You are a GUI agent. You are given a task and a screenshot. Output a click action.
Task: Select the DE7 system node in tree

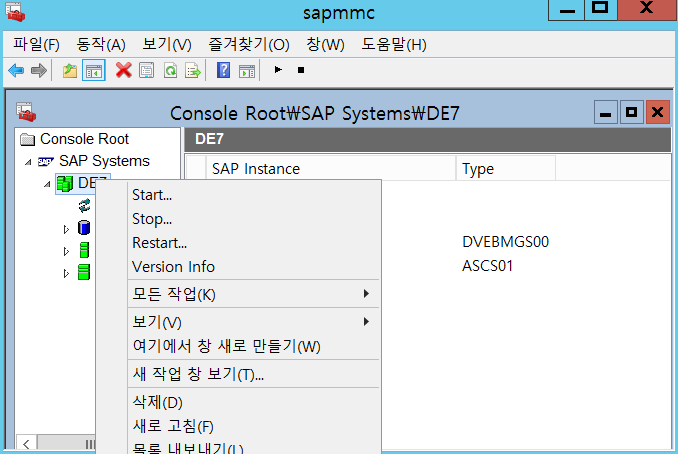pos(83,184)
